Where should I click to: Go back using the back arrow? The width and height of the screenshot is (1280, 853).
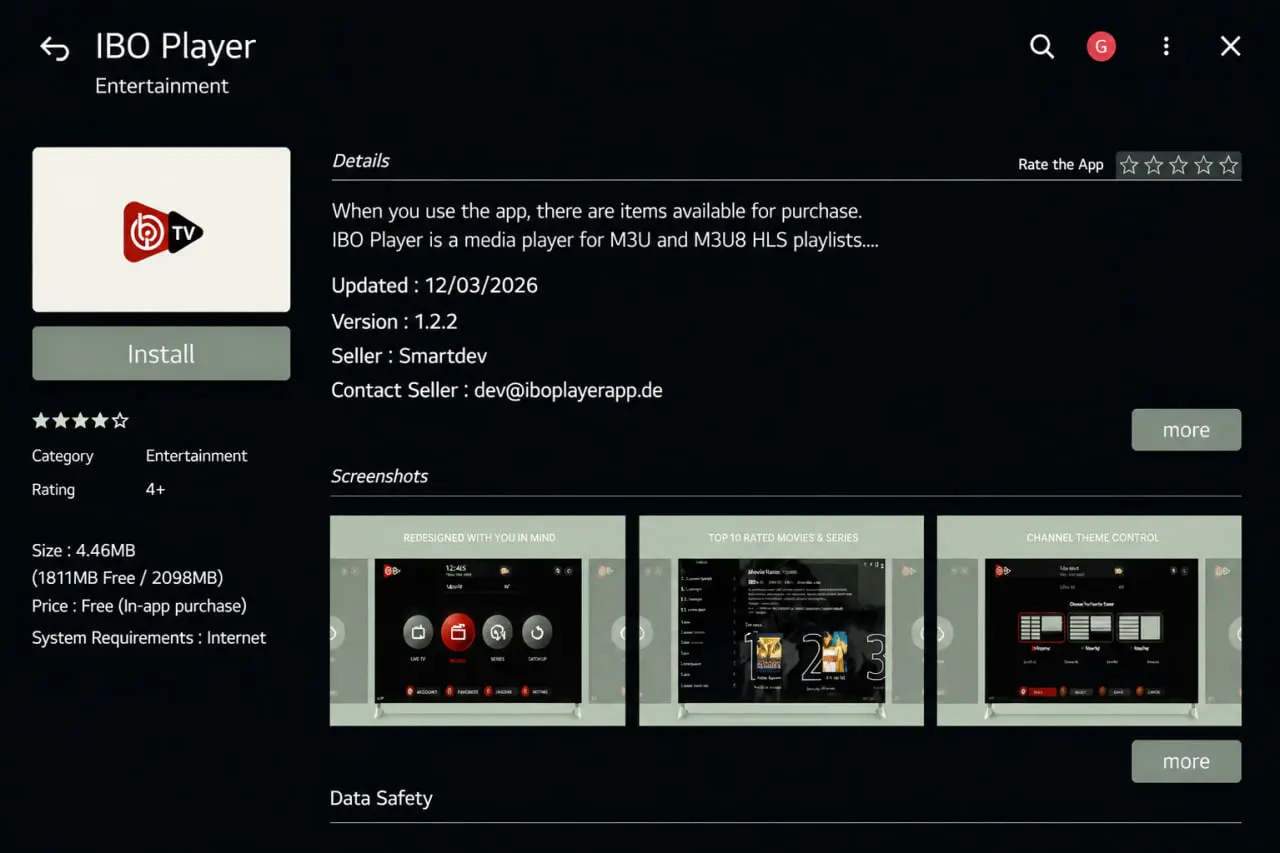[54, 48]
